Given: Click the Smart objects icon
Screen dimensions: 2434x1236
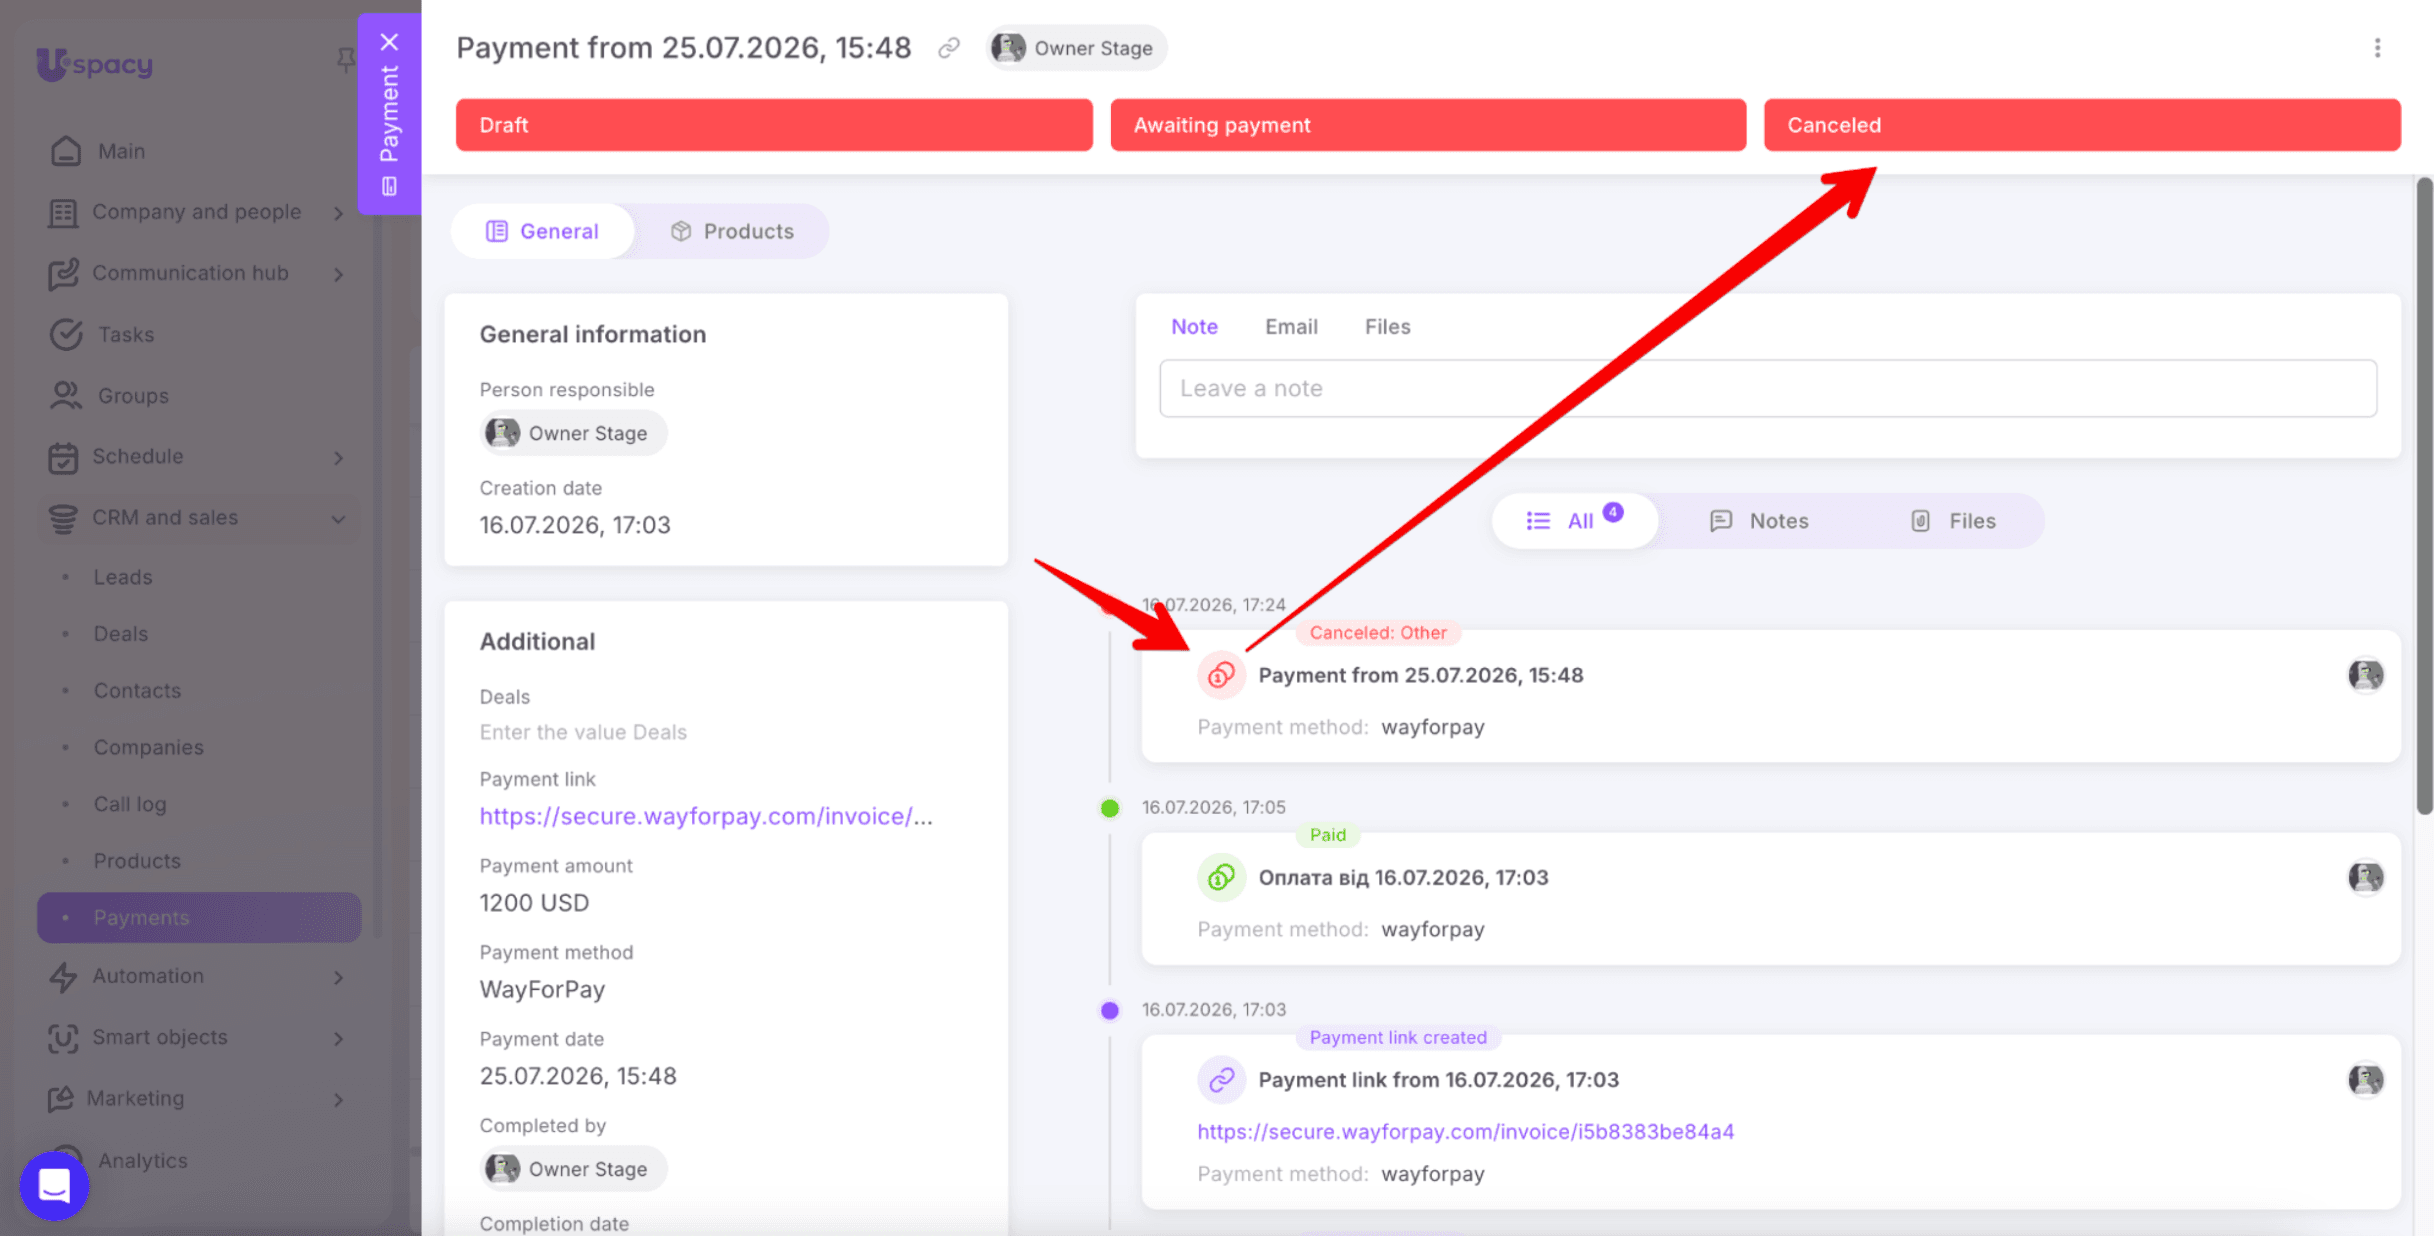Looking at the screenshot, I should pyautogui.click(x=63, y=1038).
